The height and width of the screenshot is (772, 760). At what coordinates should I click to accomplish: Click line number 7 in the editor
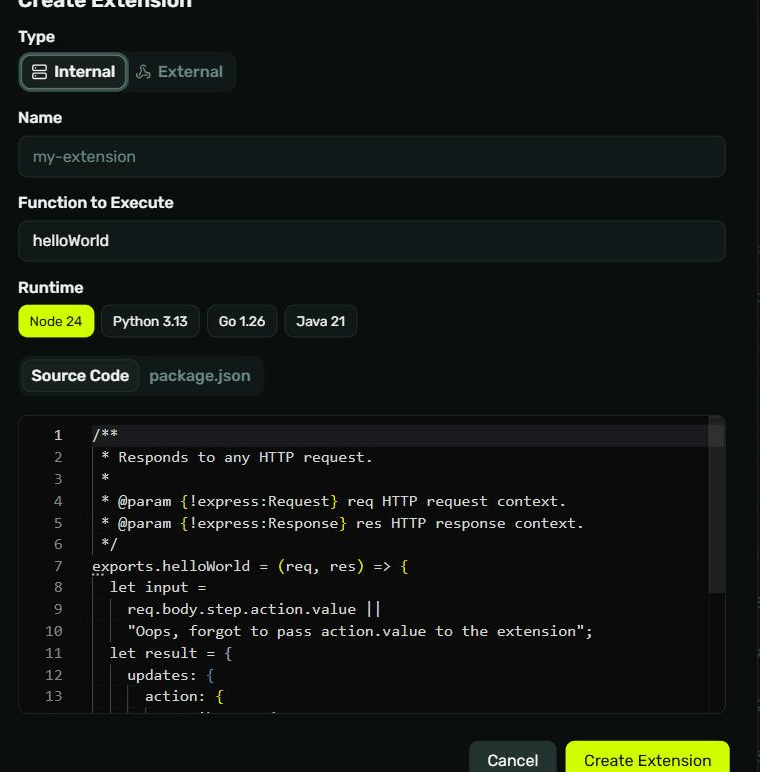click(58, 566)
